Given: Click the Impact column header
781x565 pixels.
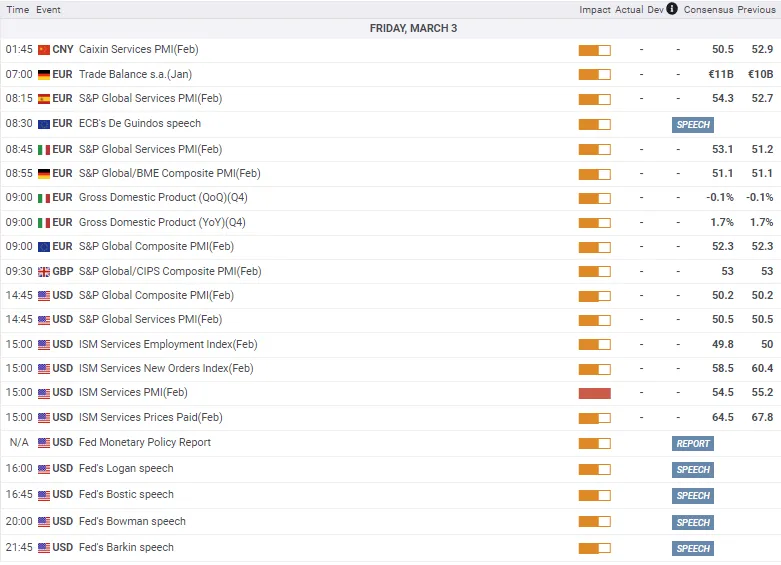Looking at the screenshot, I should click(595, 9).
